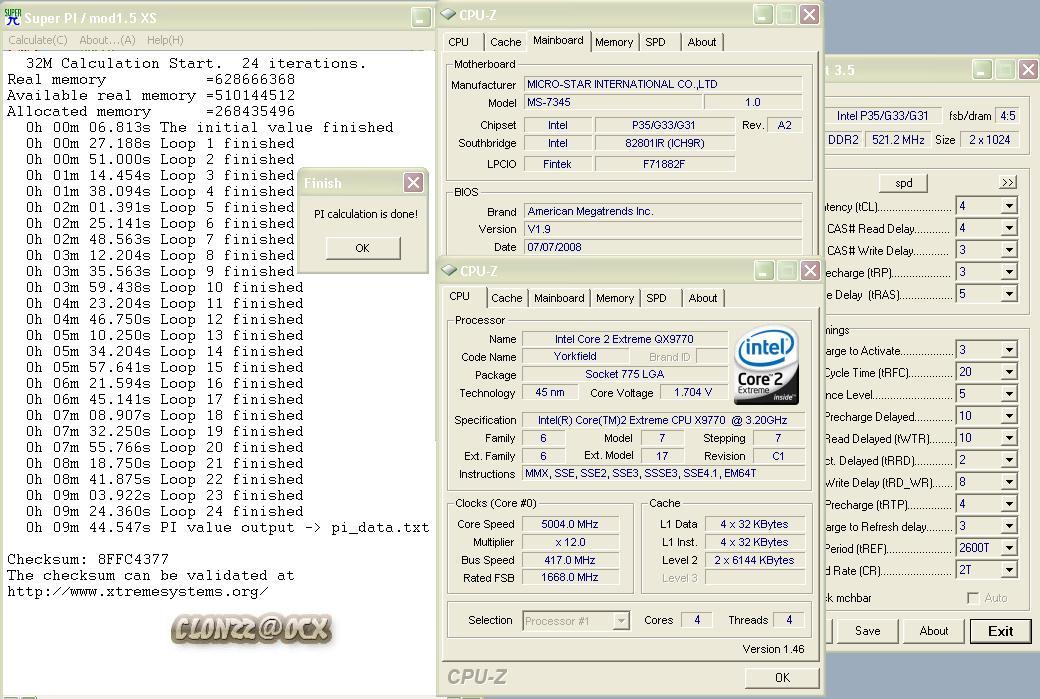Screen dimensions: 1040x699
Task: Switch to Memory tab in lower CPU-Z
Action: [x=615, y=298]
